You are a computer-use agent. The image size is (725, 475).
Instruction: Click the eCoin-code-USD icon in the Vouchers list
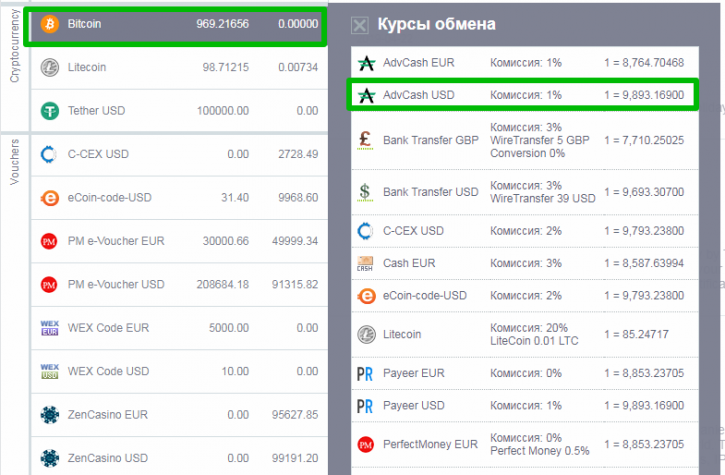coord(49,197)
